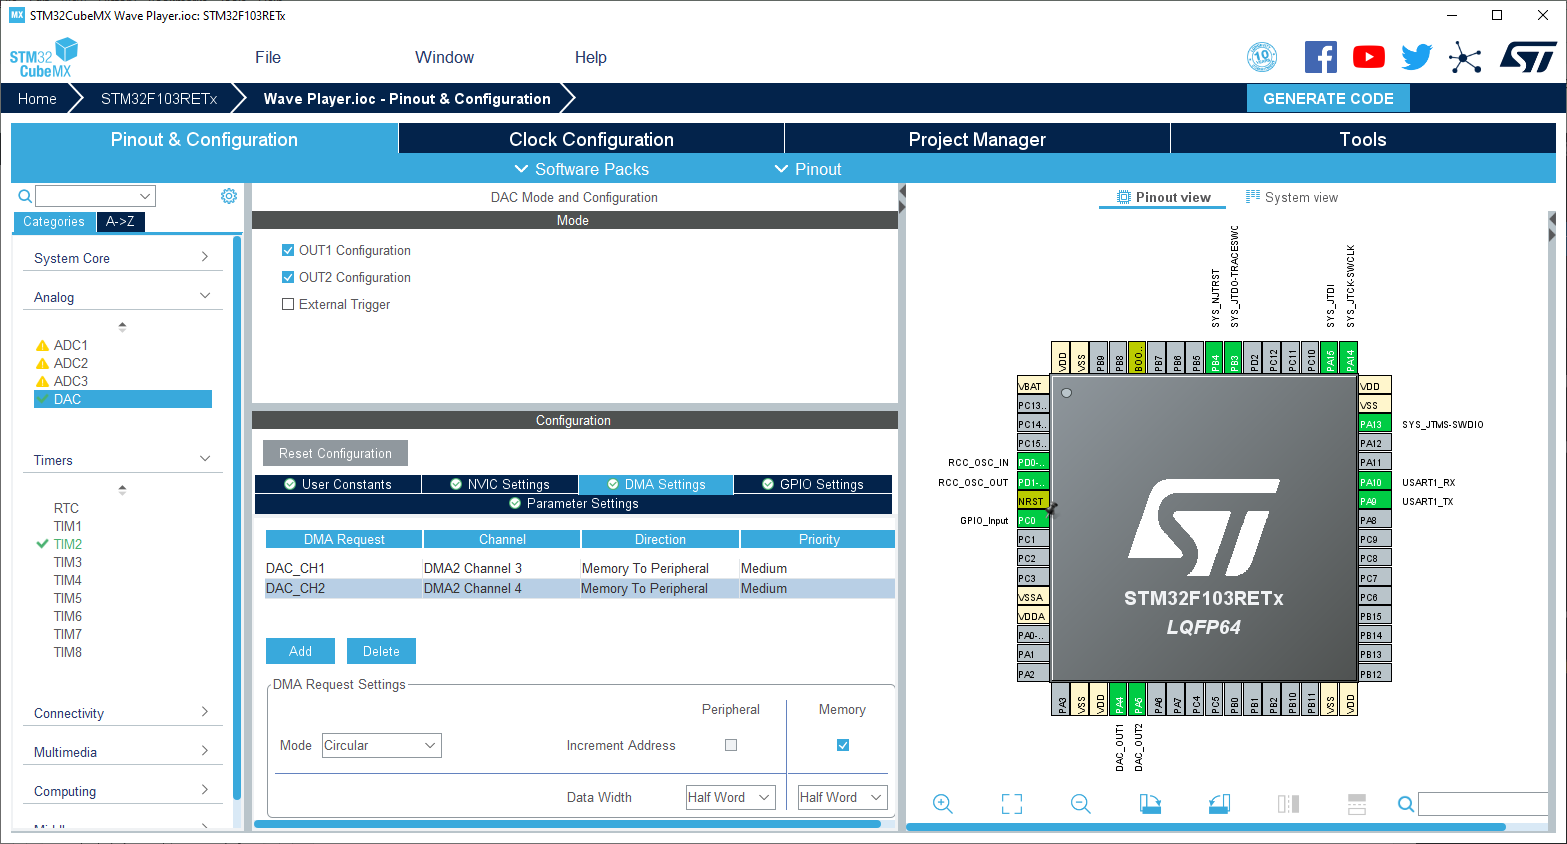Open Memory data width dropdown
Image resolution: width=1567 pixels, height=844 pixels.
click(843, 797)
